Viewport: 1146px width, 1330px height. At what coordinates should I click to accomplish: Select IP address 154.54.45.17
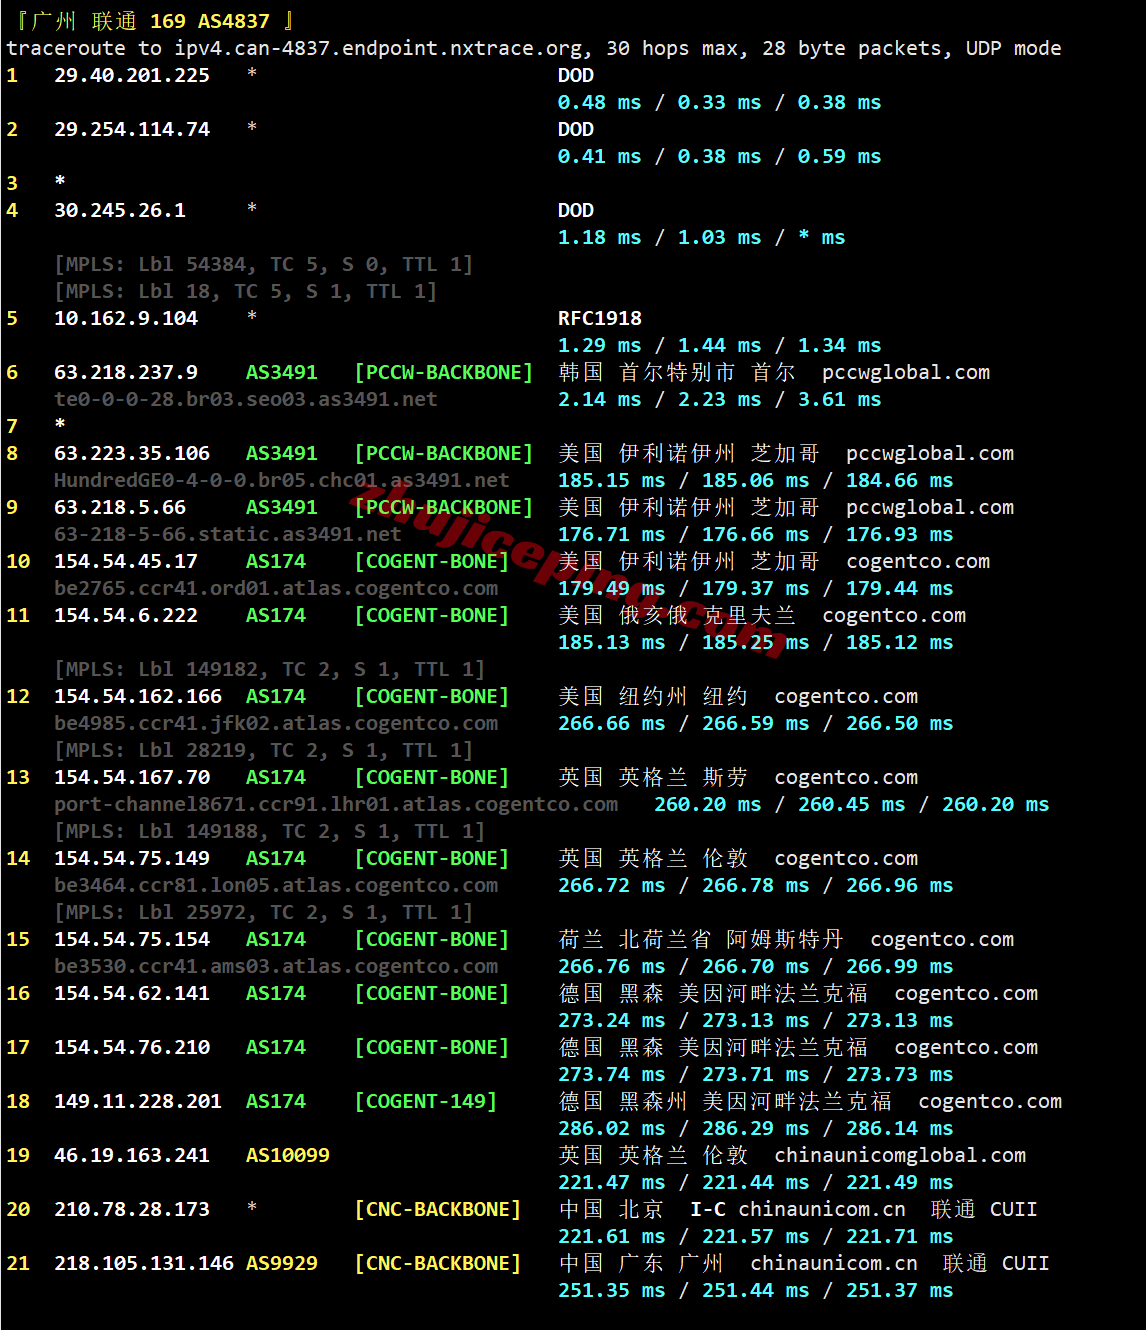pos(126,561)
